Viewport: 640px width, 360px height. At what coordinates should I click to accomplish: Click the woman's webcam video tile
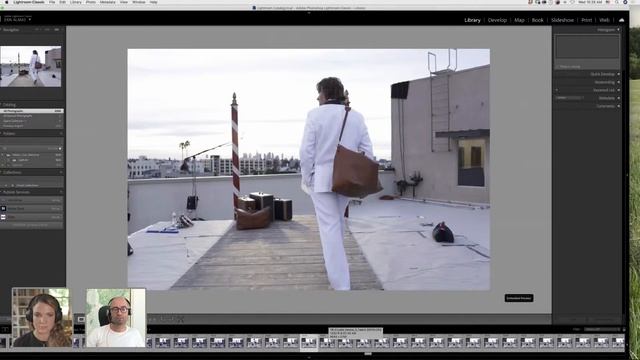coord(42,318)
